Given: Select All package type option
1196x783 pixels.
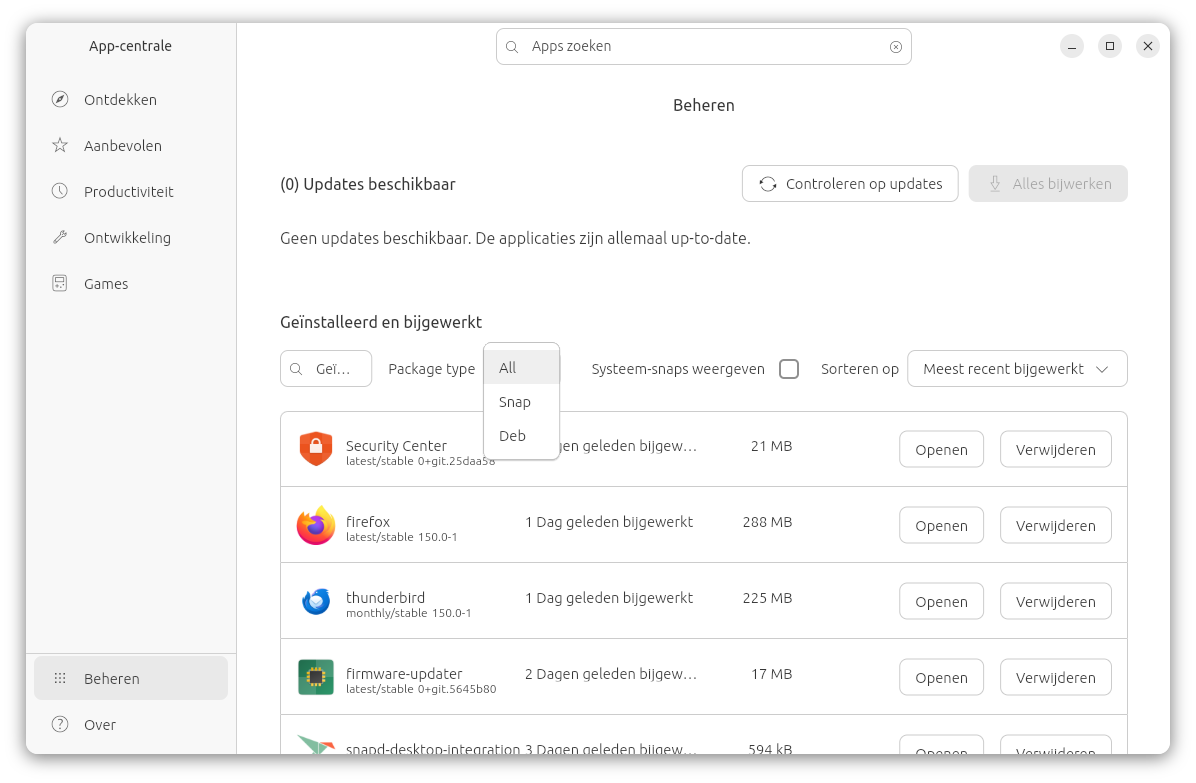Looking at the screenshot, I should click(x=508, y=368).
